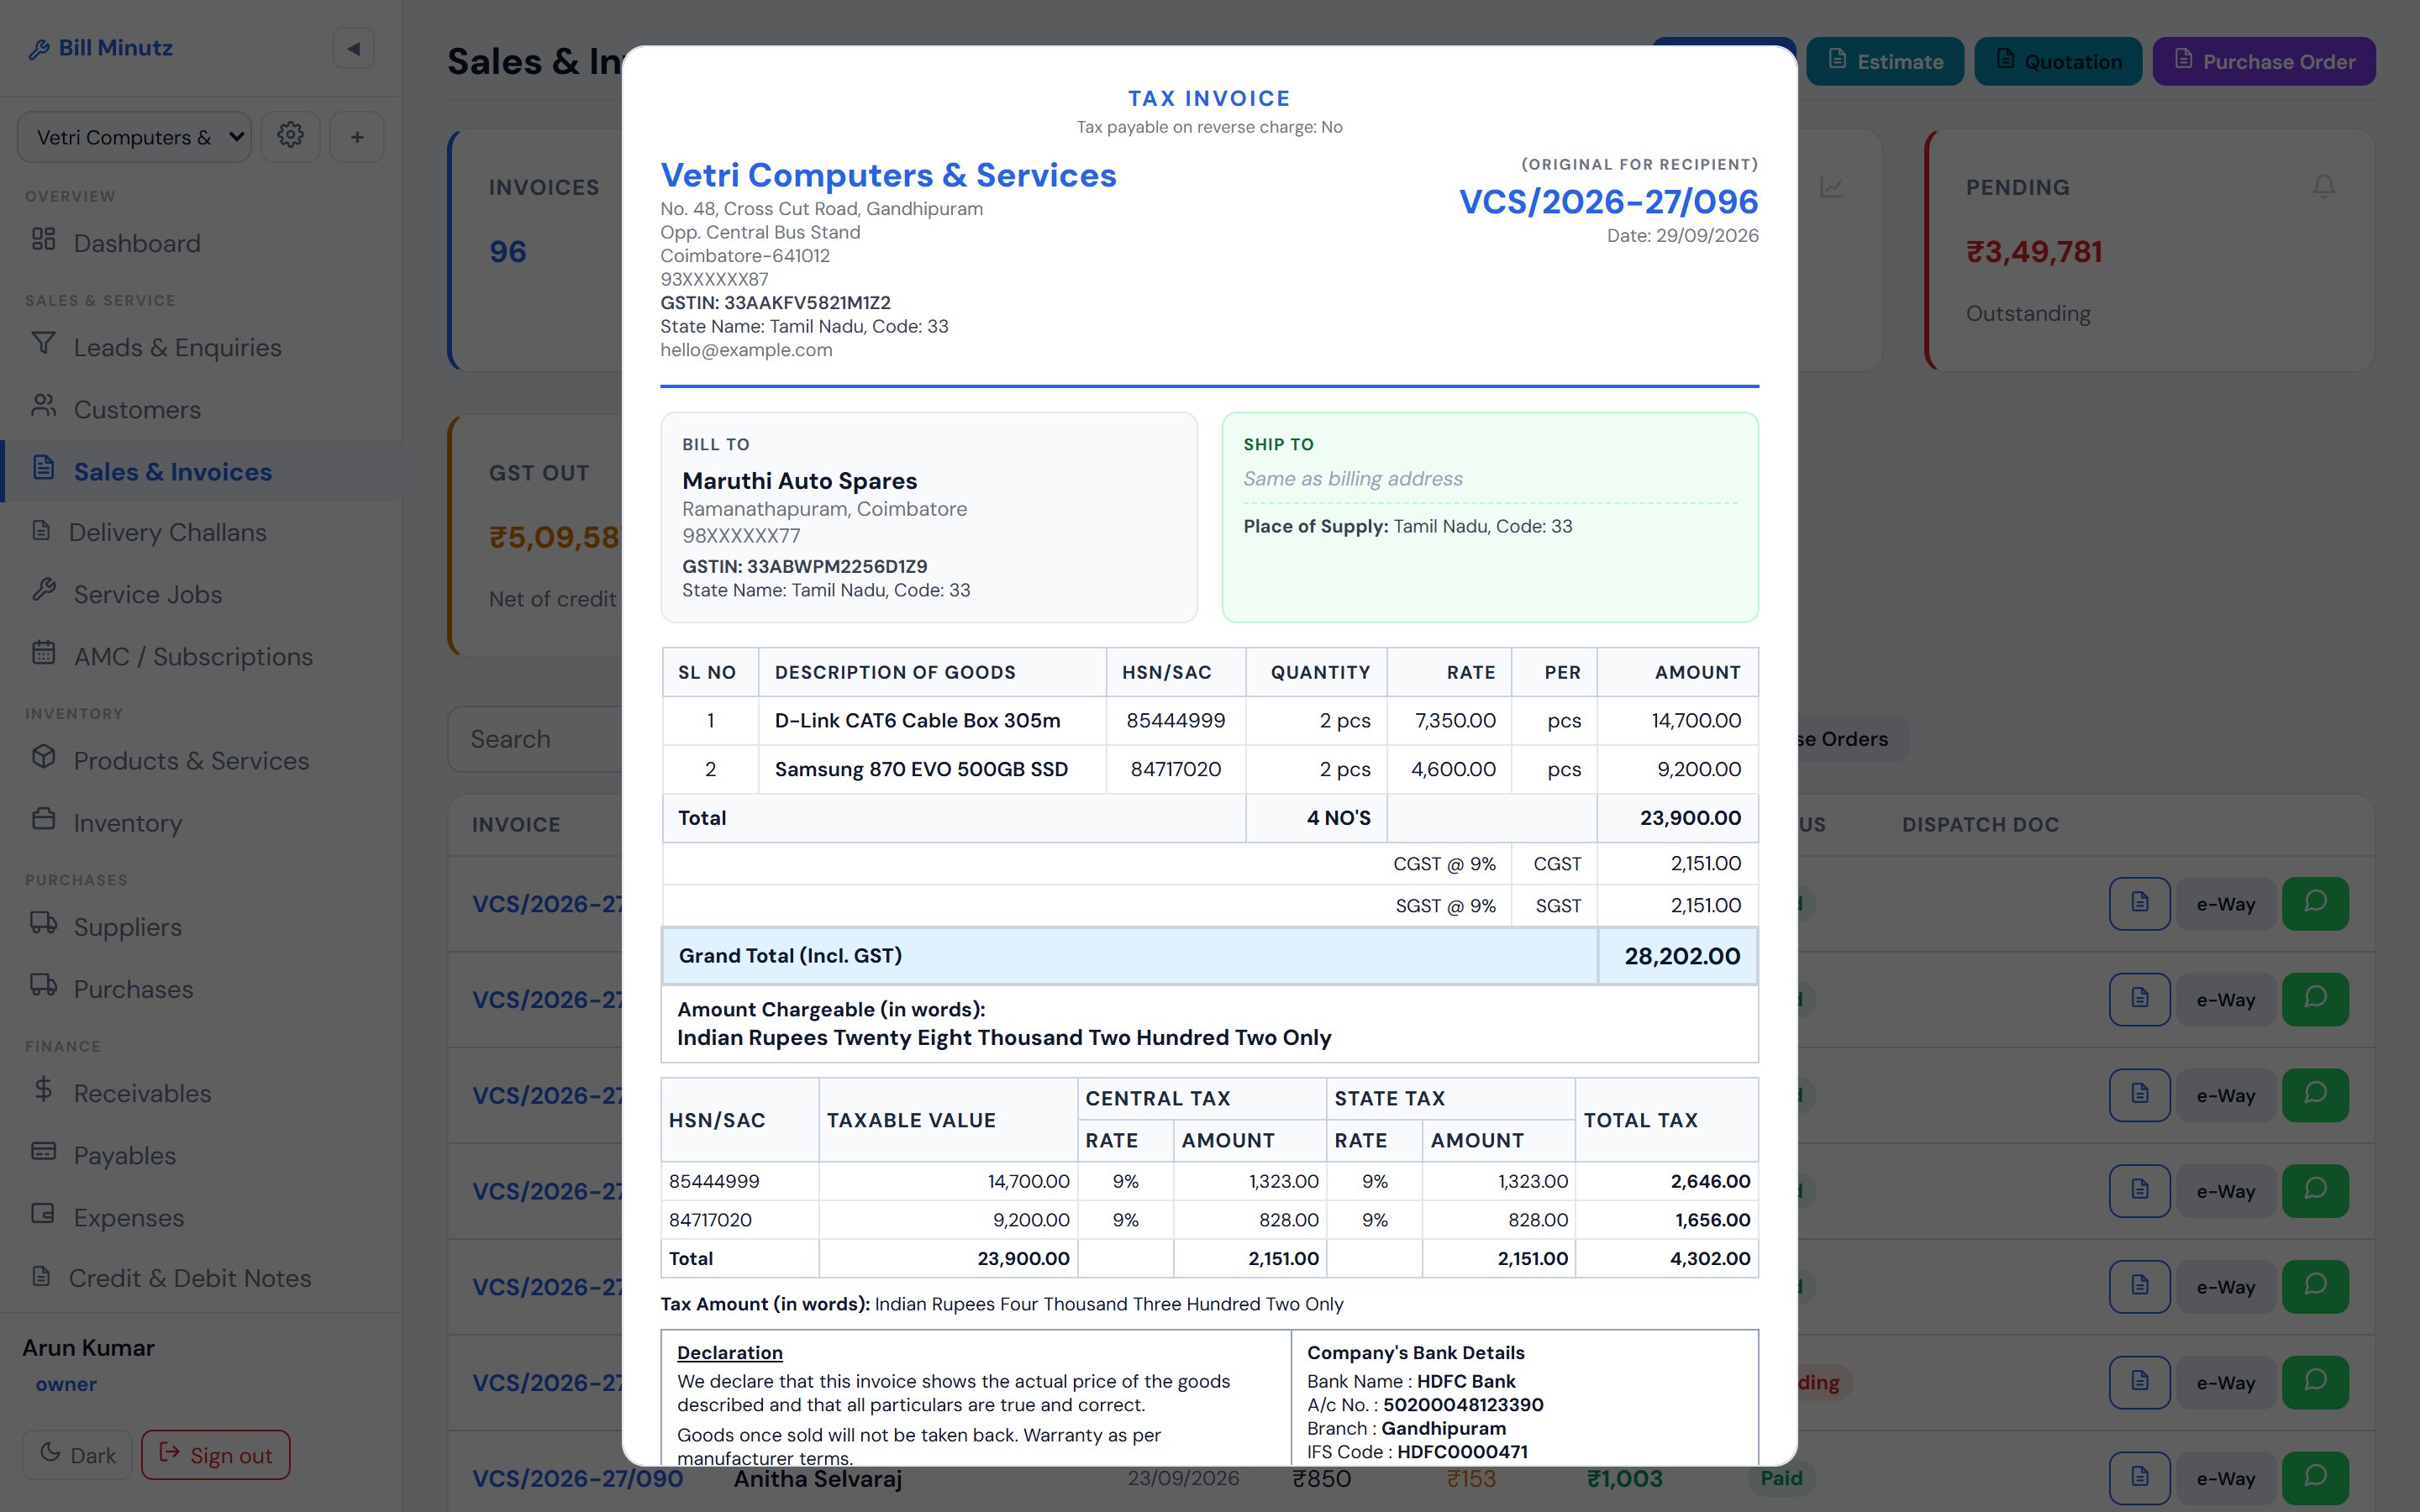Click invoice number VCS/2026-27/096 in modal
Viewport: 2420px width, 1512px height.
click(1608, 201)
